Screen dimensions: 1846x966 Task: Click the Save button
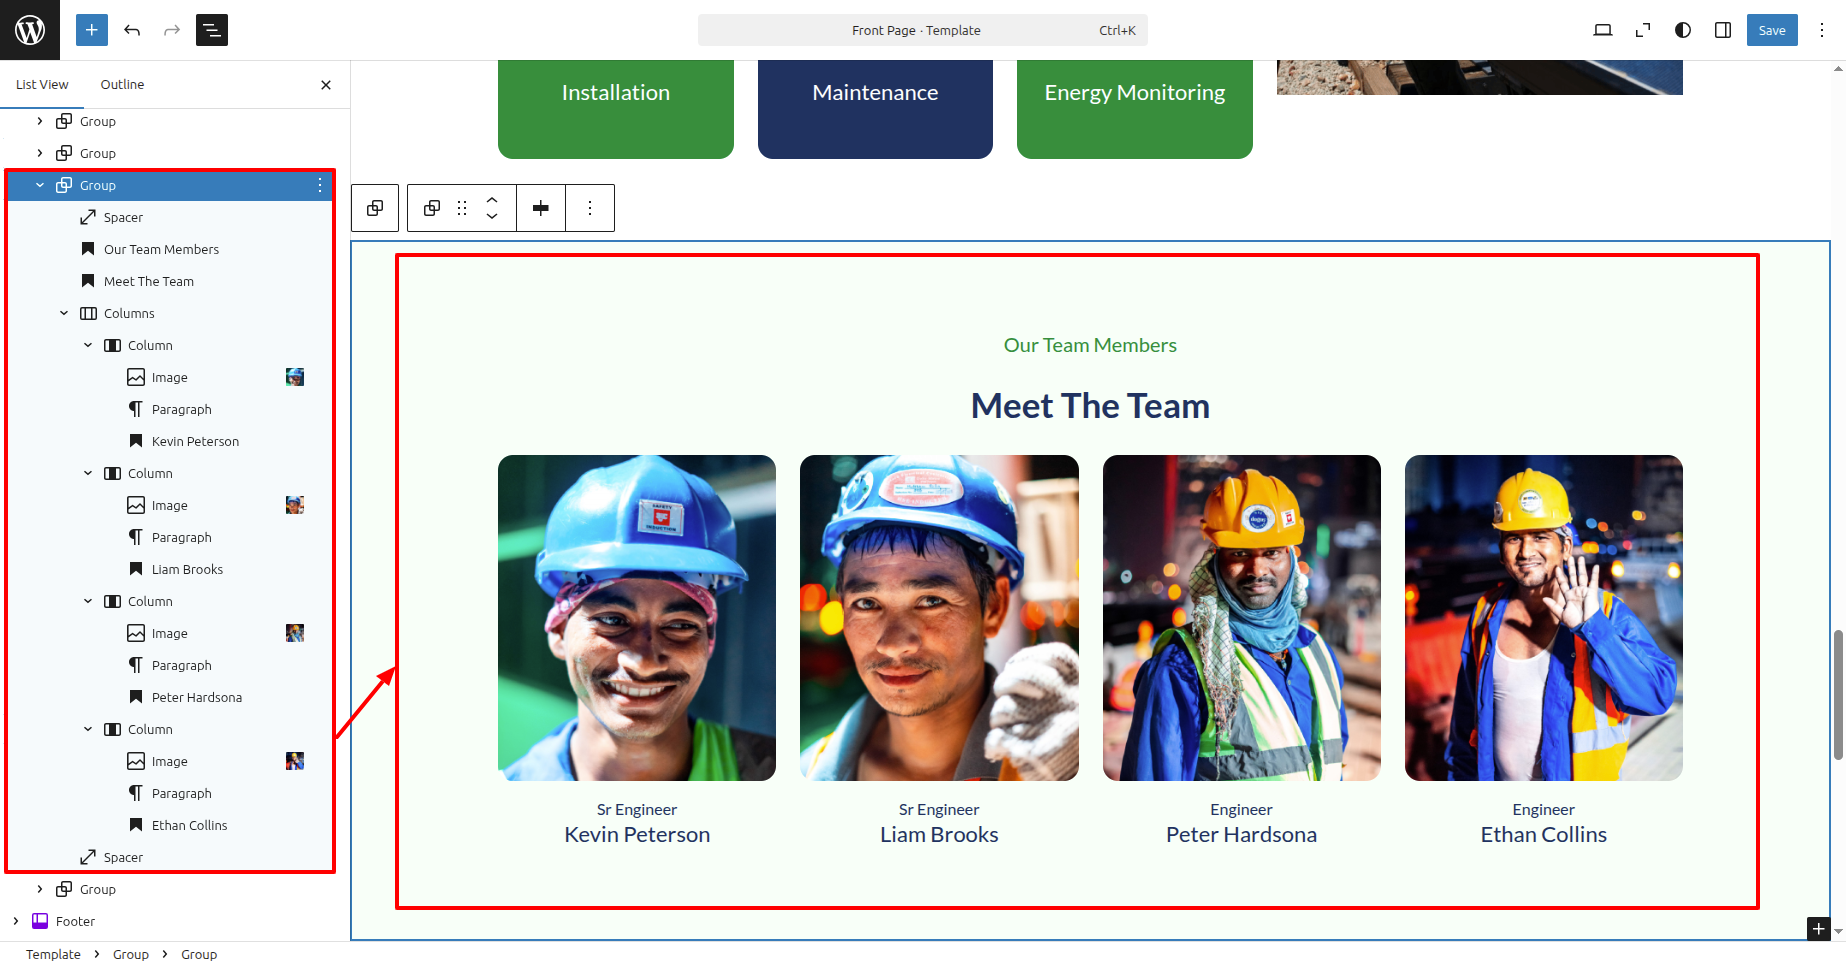[x=1772, y=30]
